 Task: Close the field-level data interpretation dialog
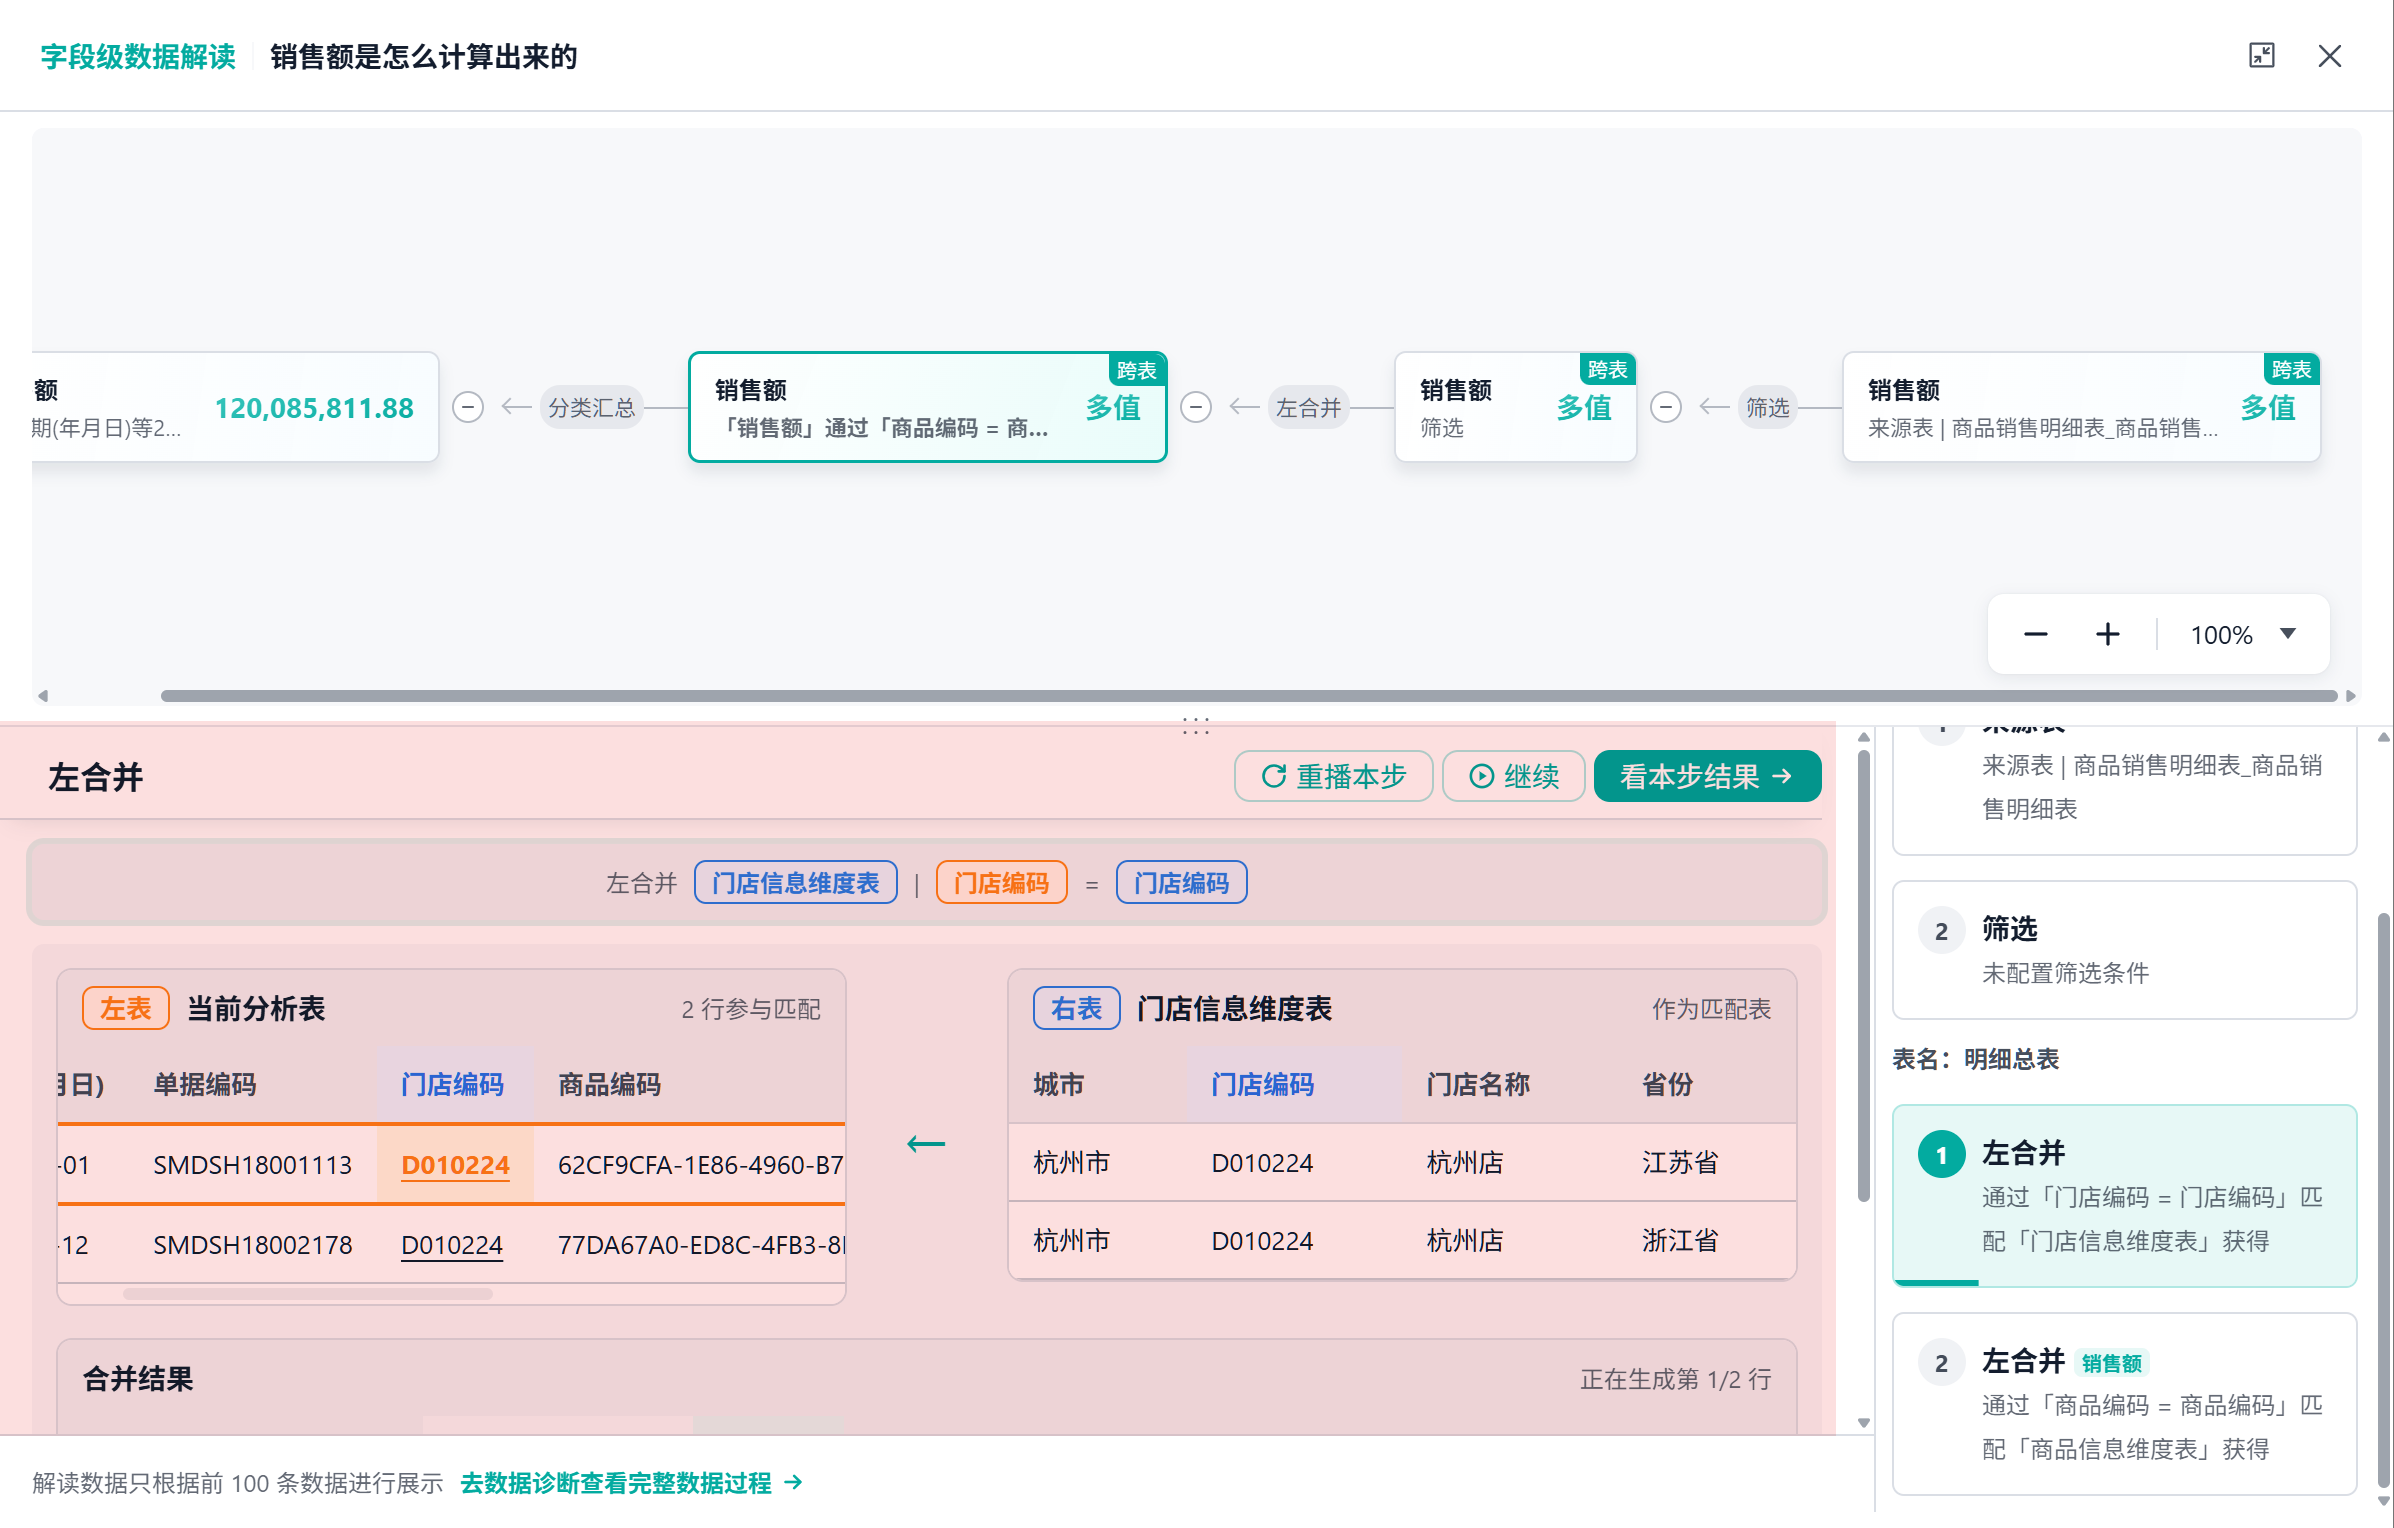point(2330,56)
